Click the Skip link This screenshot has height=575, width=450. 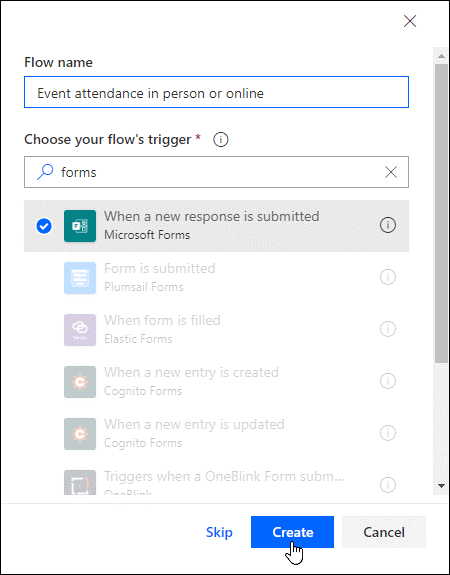tap(219, 532)
